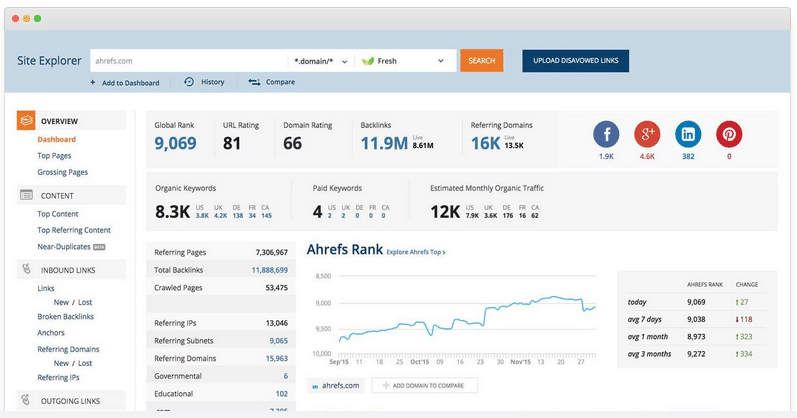Follow the Explore Ahrefs Top link
The width and height of the screenshot is (797, 418).
pyautogui.click(x=416, y=252)
